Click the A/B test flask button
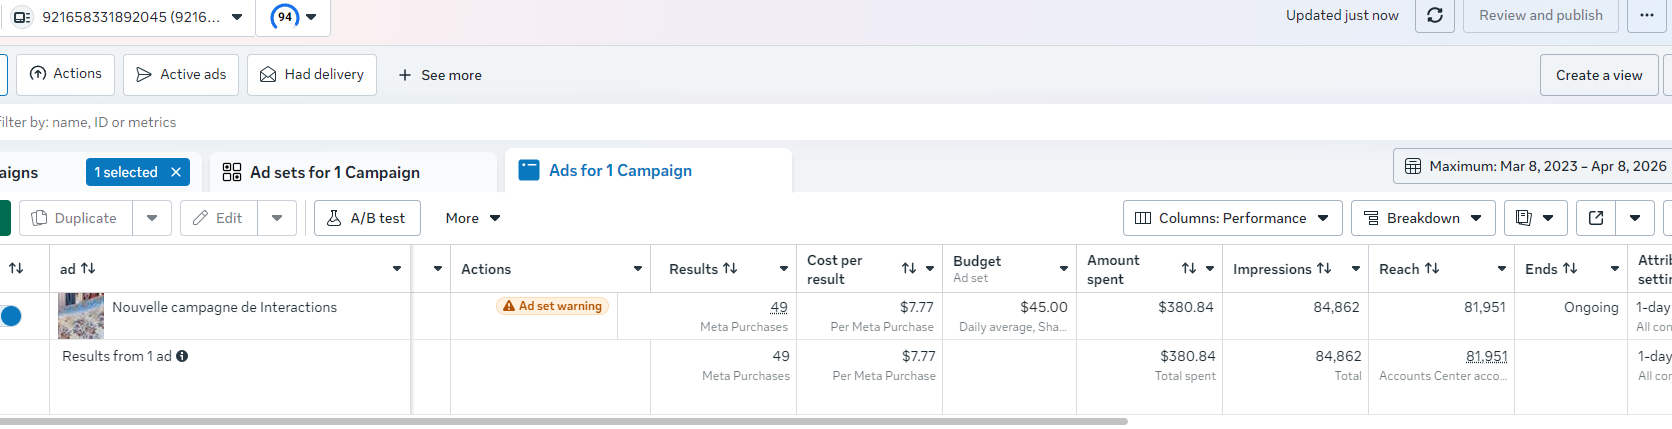Screen dimensions: 1672x429 367,218
